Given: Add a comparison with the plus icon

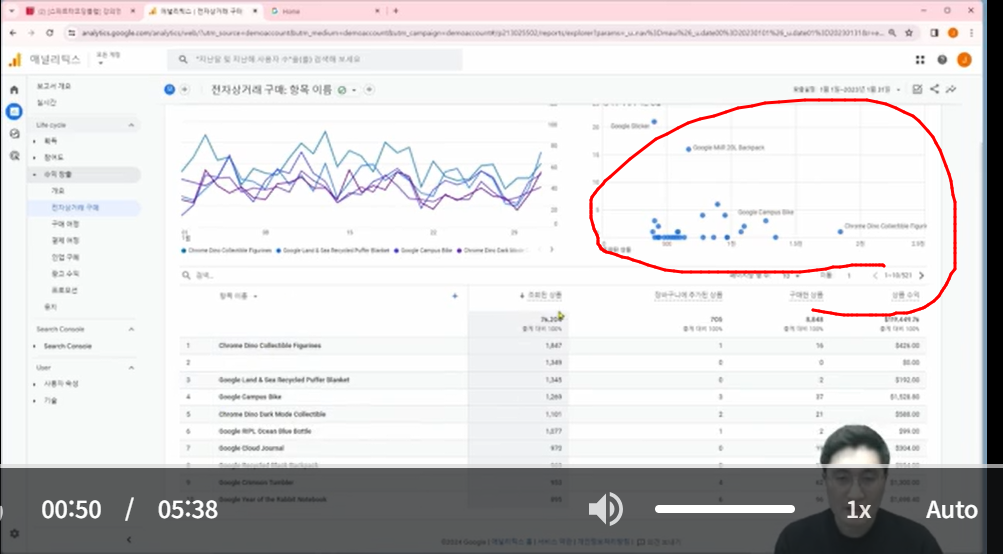Looking at the screenshot, I should click(185, 90).
